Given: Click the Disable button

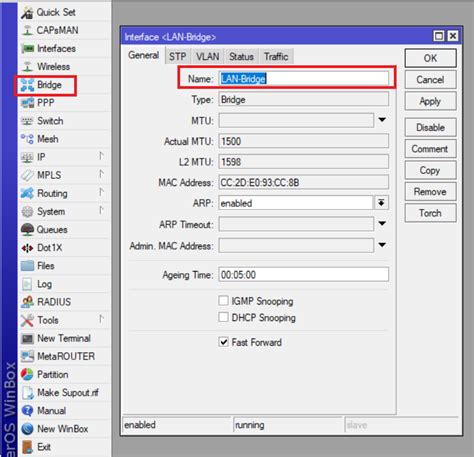Looking at the screenshot, I should [430, 127].
